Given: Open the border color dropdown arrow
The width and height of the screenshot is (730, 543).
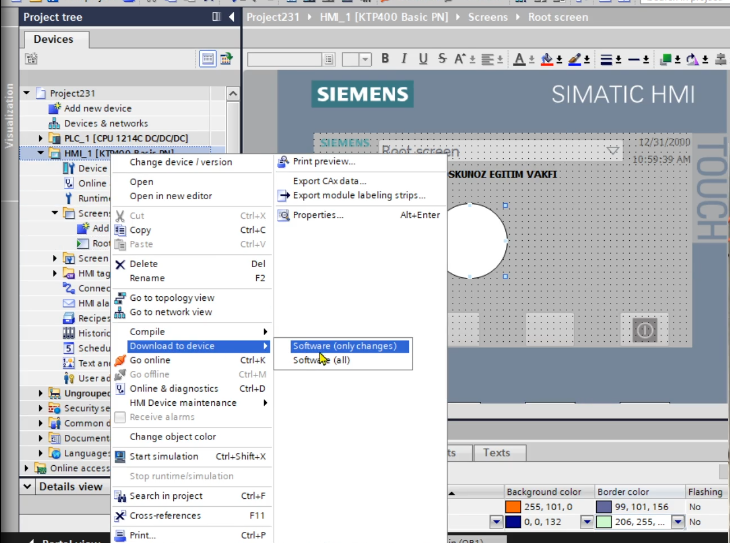Looking at the screenshot, I should (x=678, y=522).
